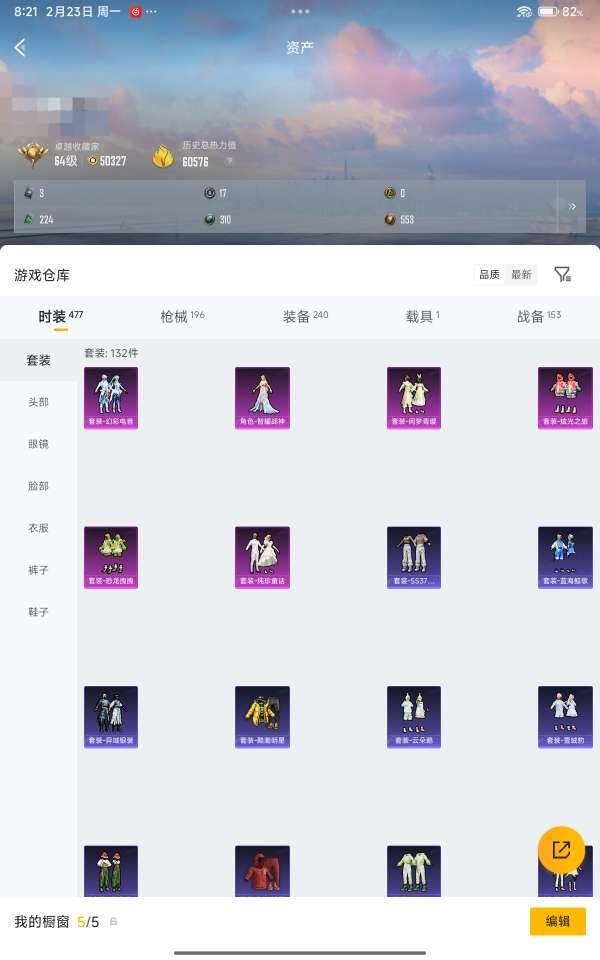Open the 套装-云朵鹅 outfit thumbnail
The height and width of the screenshot is (960, 600).
[414, 717]
